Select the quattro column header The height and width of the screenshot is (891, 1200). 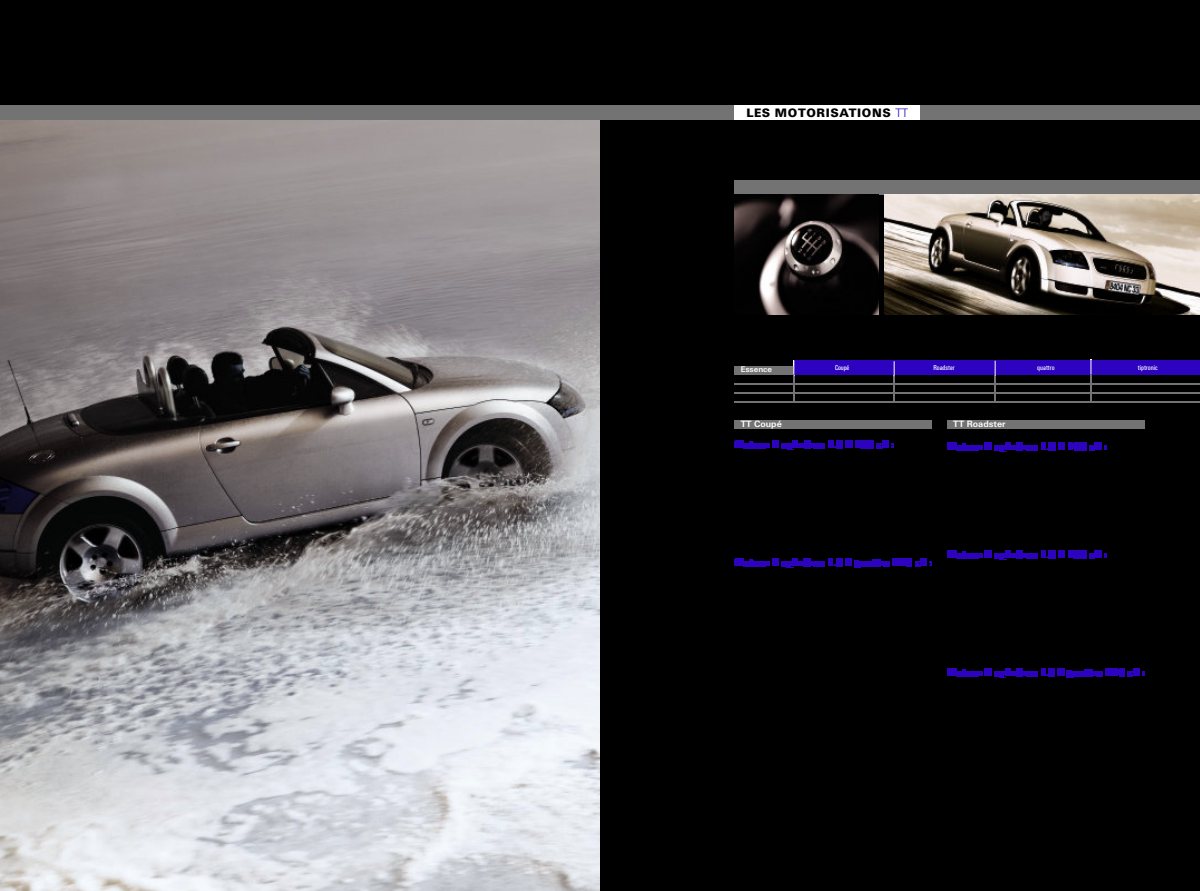(1043, 367)
